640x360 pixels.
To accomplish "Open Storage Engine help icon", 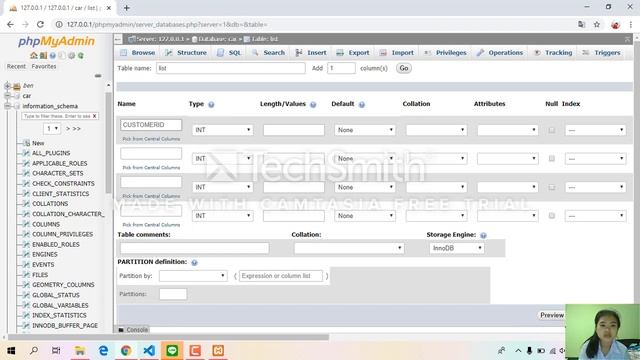I will (483, 235).
